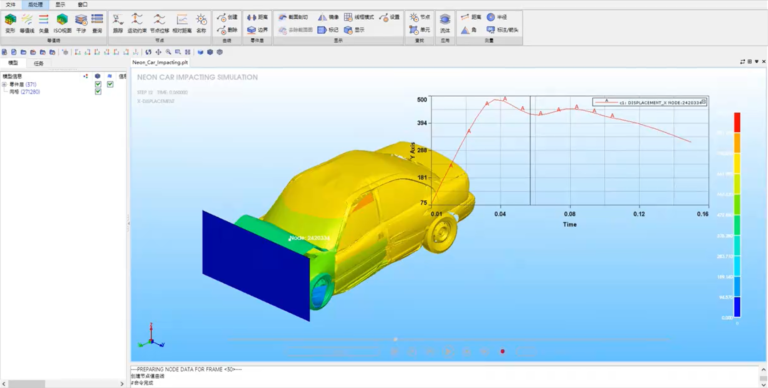This screenshot has height=388, width=768.
Task: Open the 显示 ribbon tab
Action: [x=60, y=4]
